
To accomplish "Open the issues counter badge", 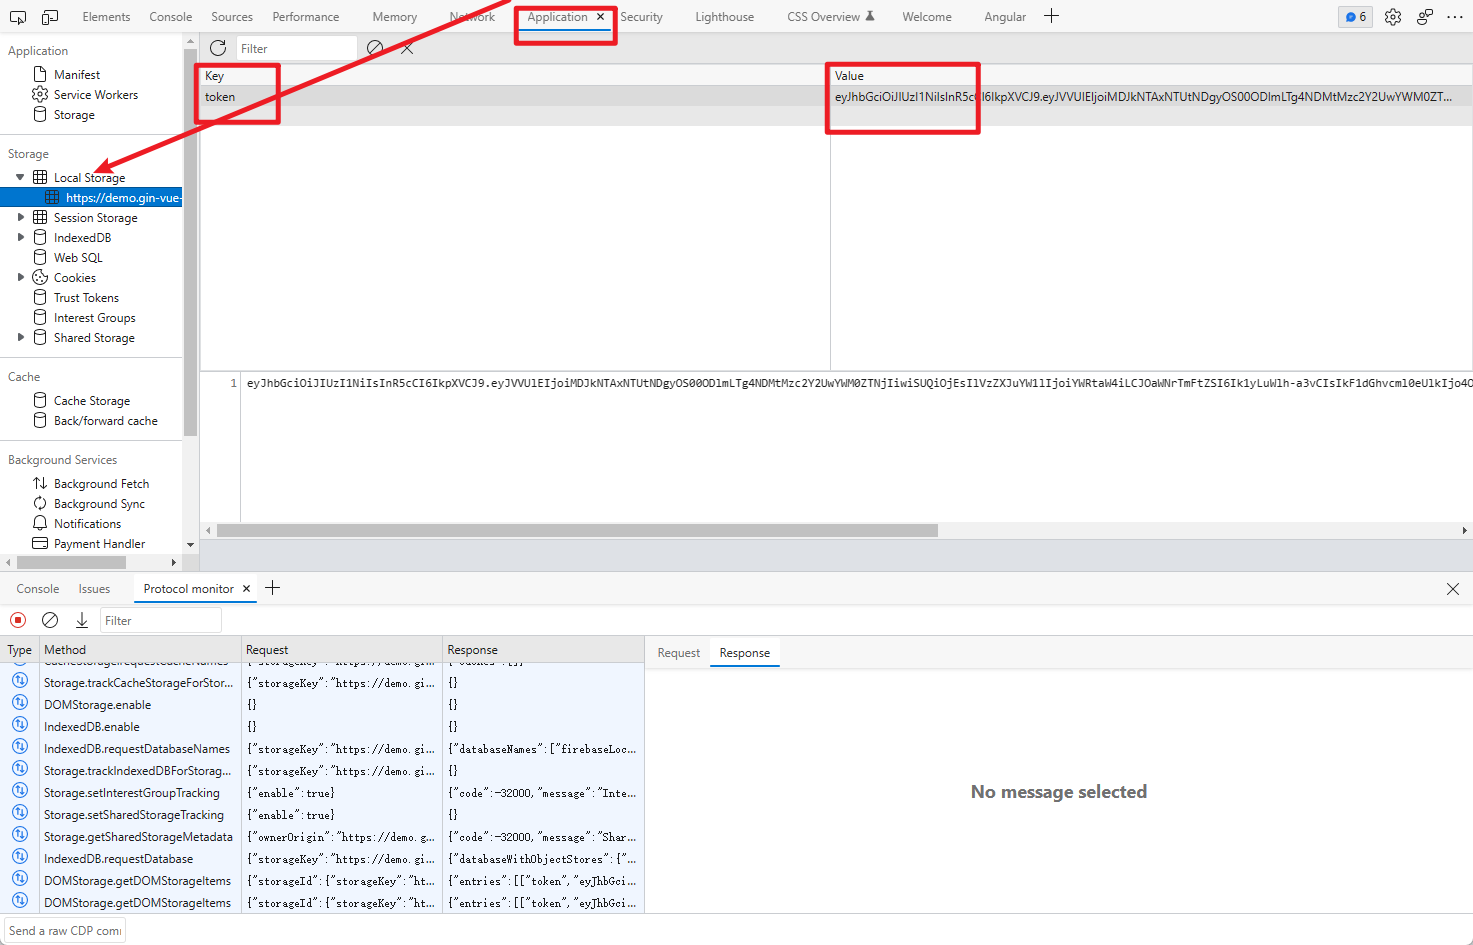I will [1355, 17].
